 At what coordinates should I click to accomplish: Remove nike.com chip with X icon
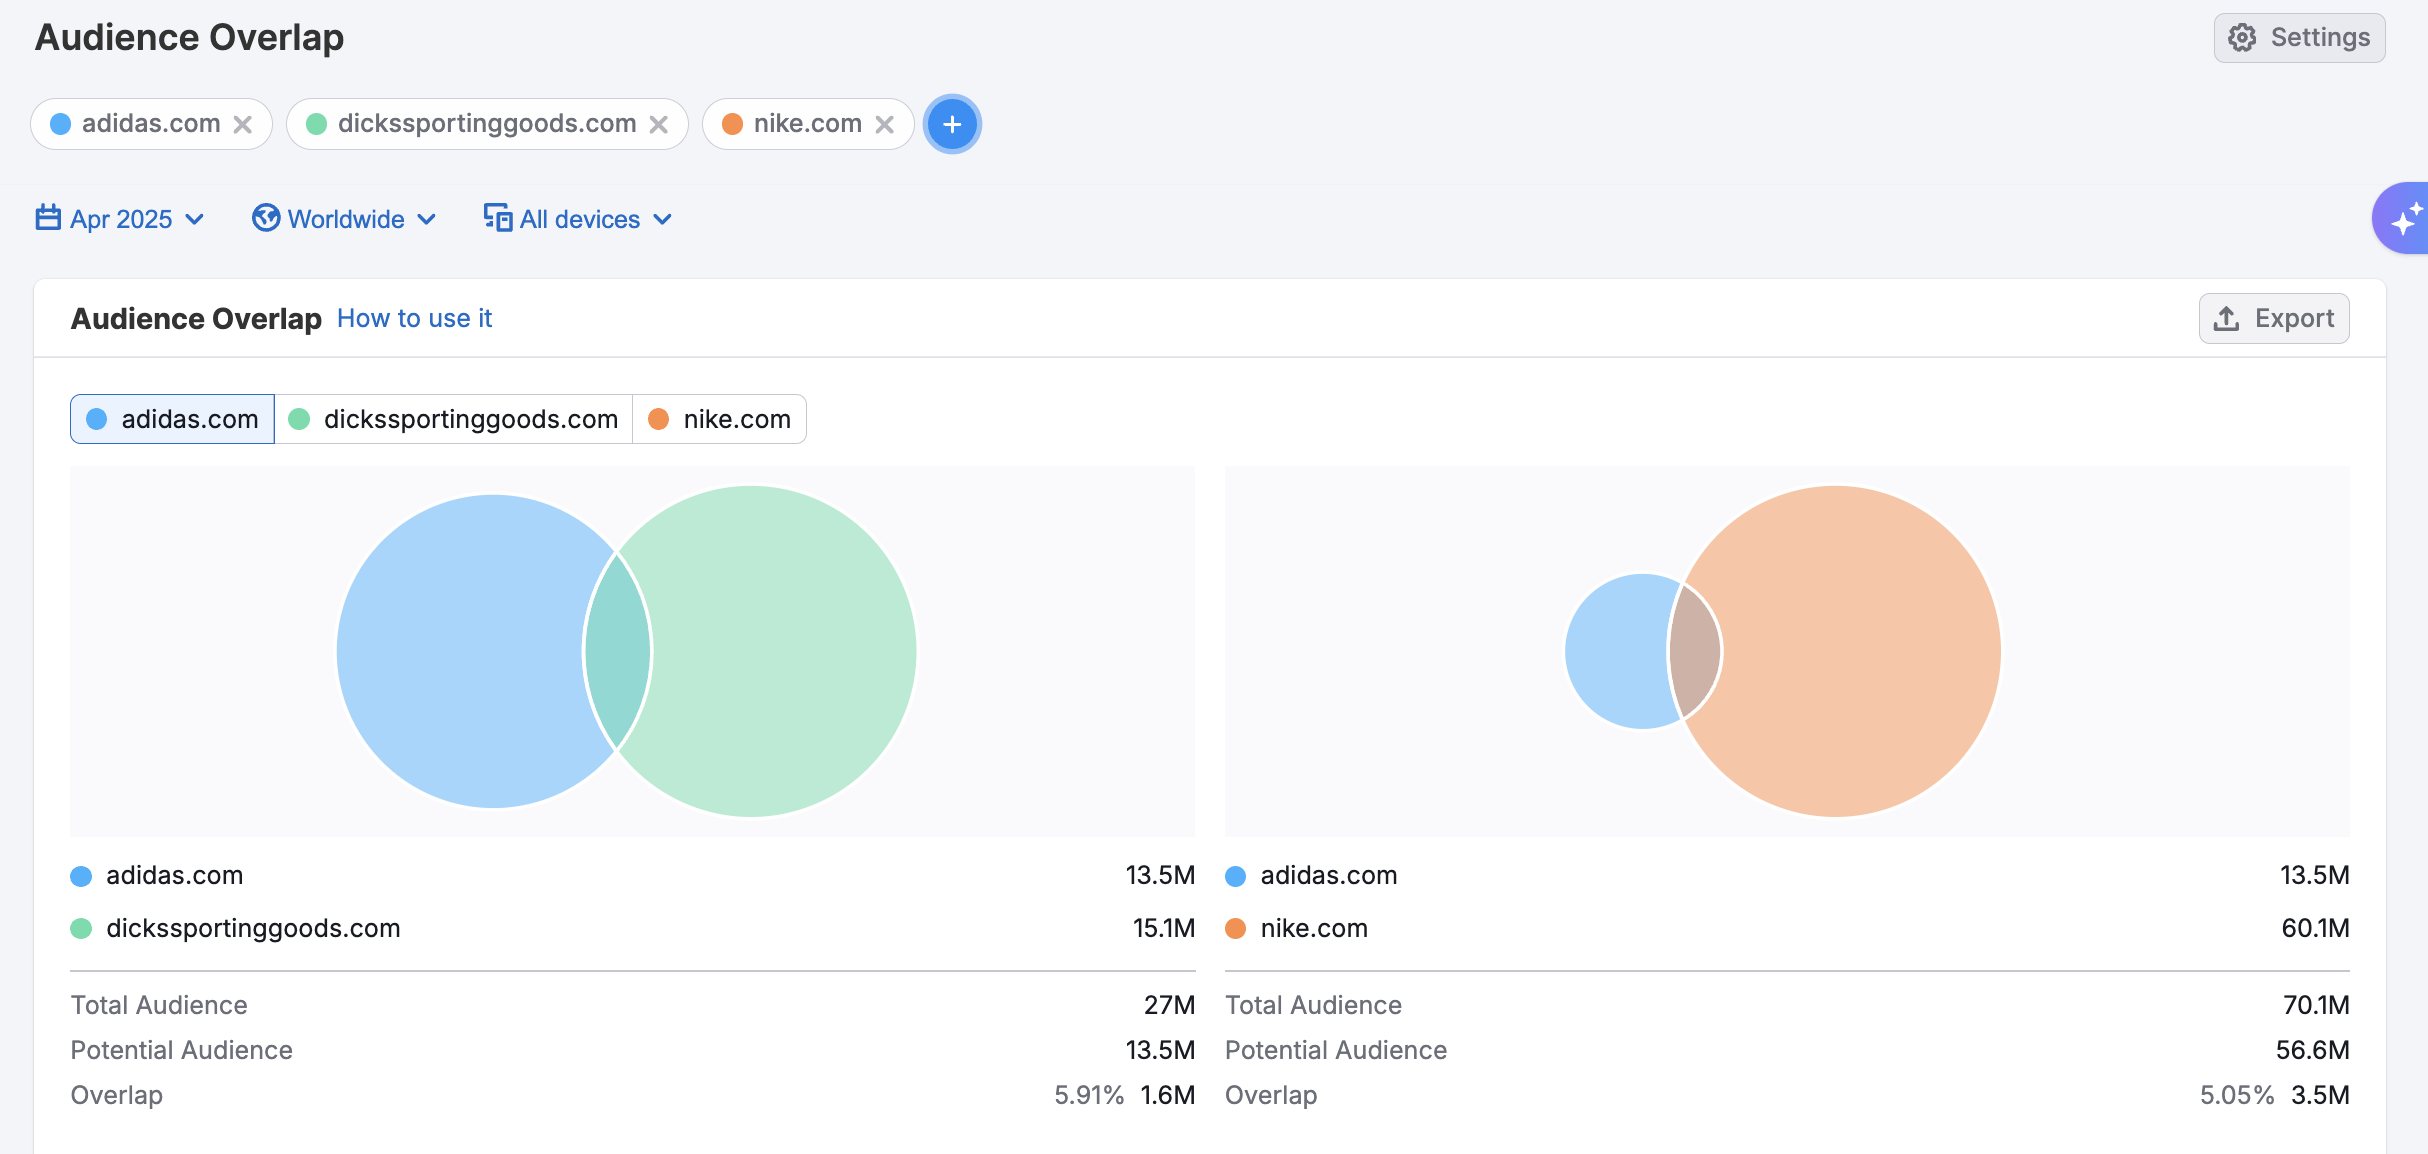[x=884, y=124]
